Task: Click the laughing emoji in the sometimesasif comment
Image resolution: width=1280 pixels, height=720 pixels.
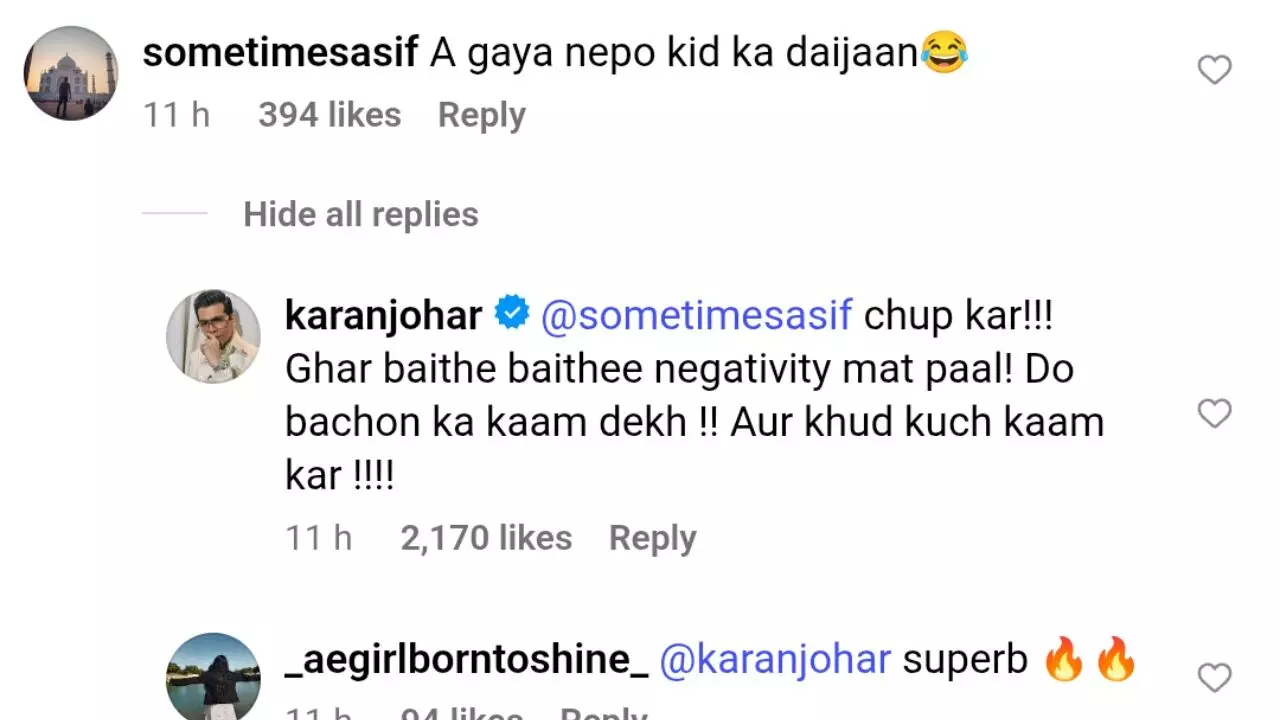Action: pos(944,53)
